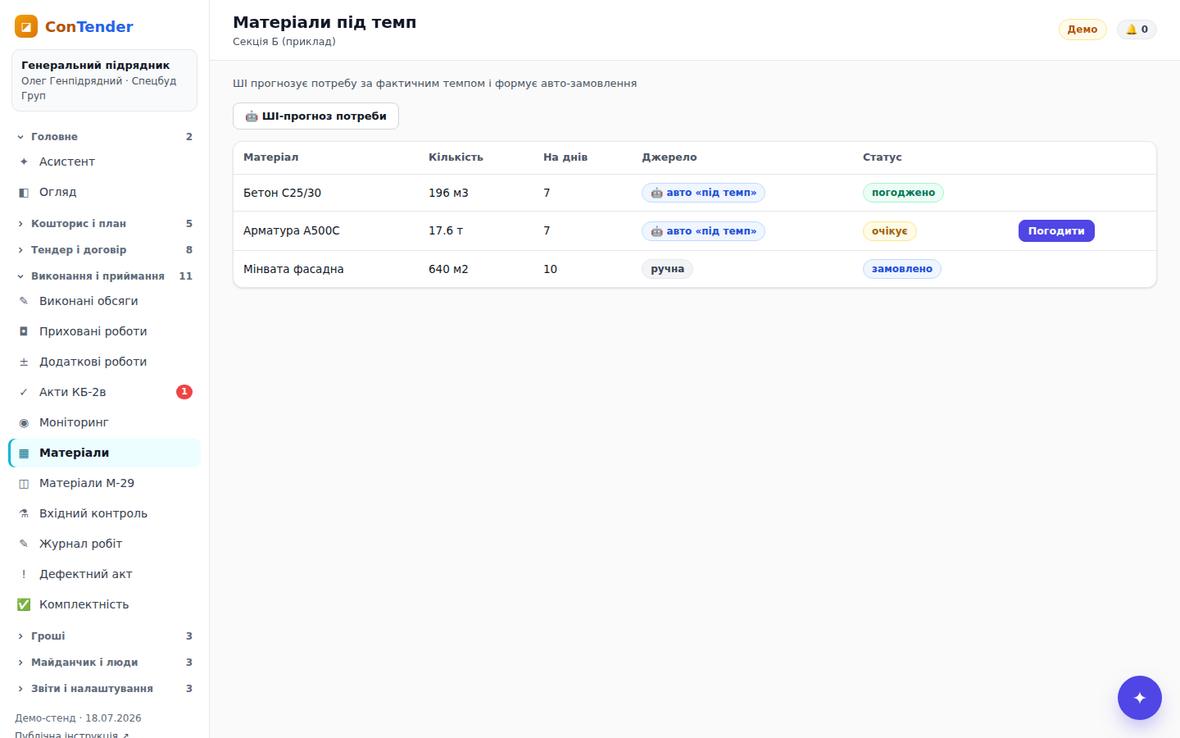The image size is (1180, 738).
Task: Click the red badge on Акти КБ-2в
Action: point(184,392)
